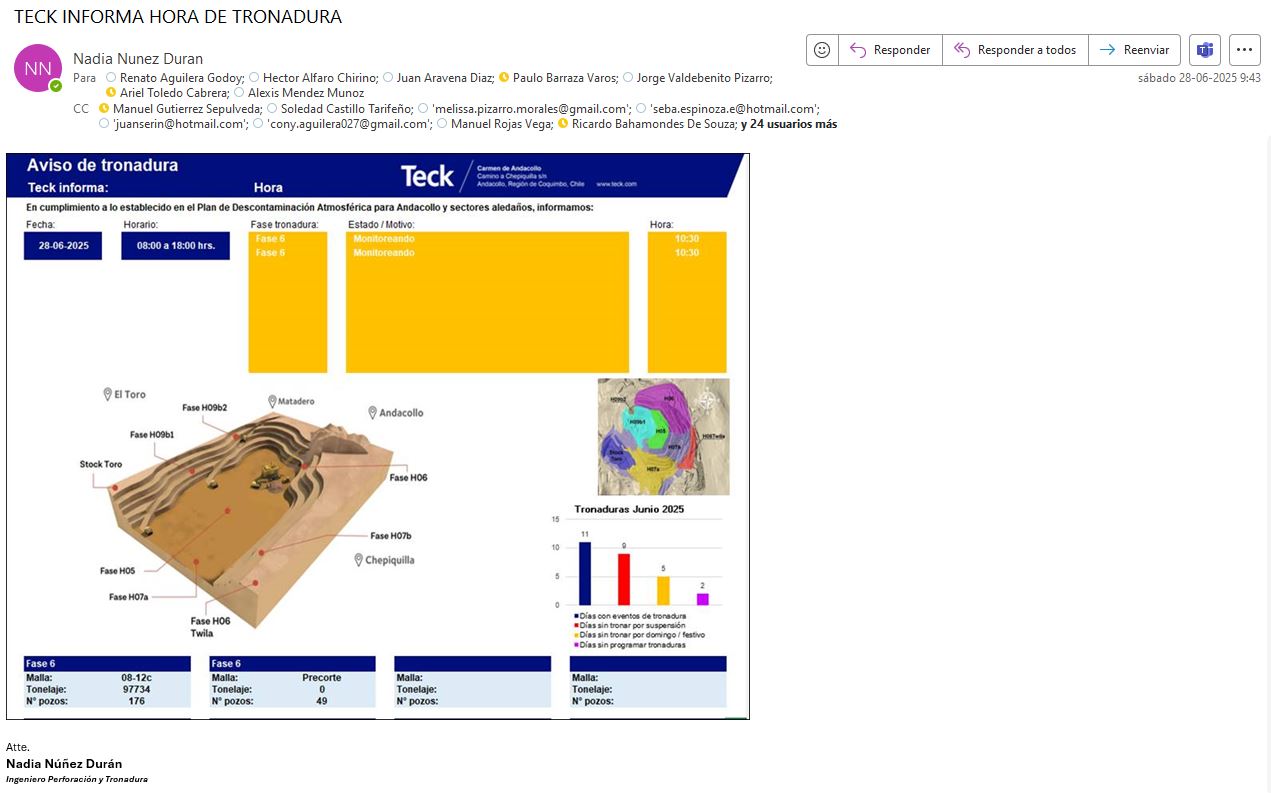Select recipient Jorge Valdebenito Pizarro
Image resolution: width=1271 pixels, height=793 pixels.
[x=704, y=78]
